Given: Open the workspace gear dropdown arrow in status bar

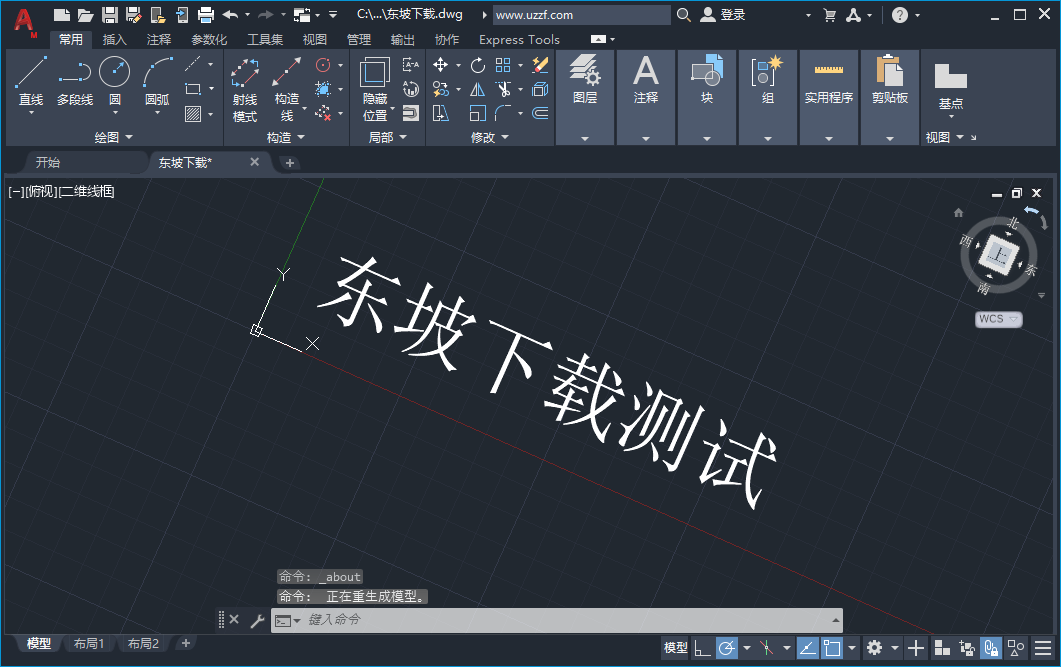Looking at the screenshot, I should point(895,648).
